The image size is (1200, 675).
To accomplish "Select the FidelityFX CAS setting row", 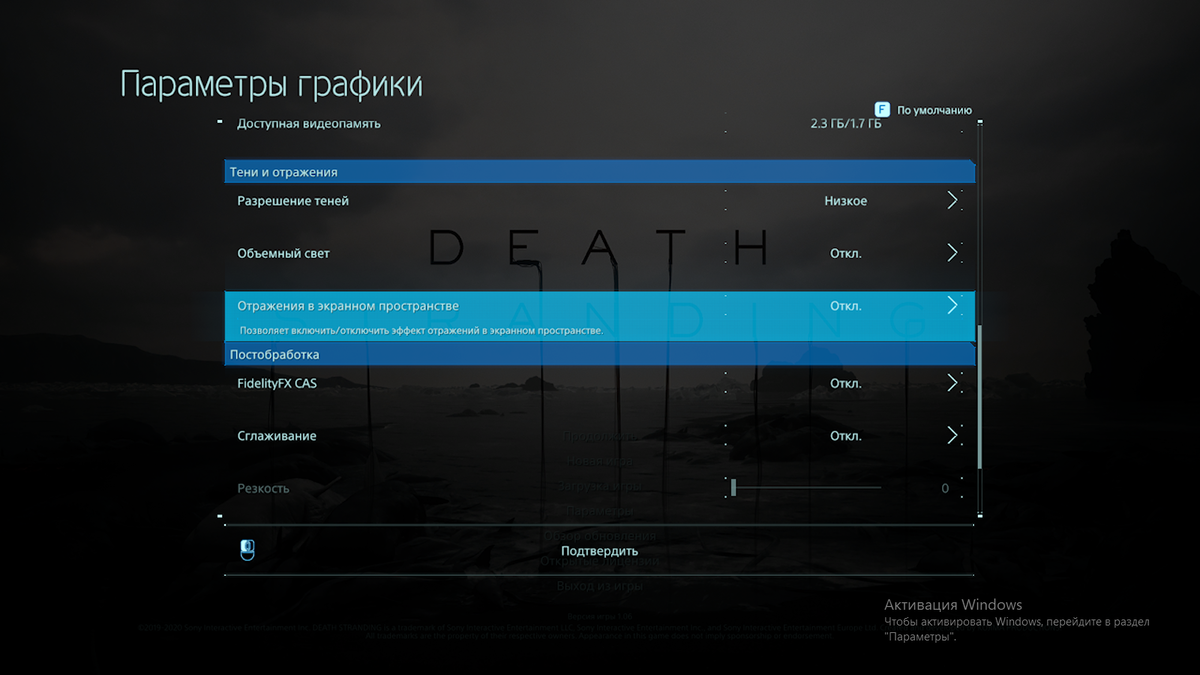I will pos(599,383).
